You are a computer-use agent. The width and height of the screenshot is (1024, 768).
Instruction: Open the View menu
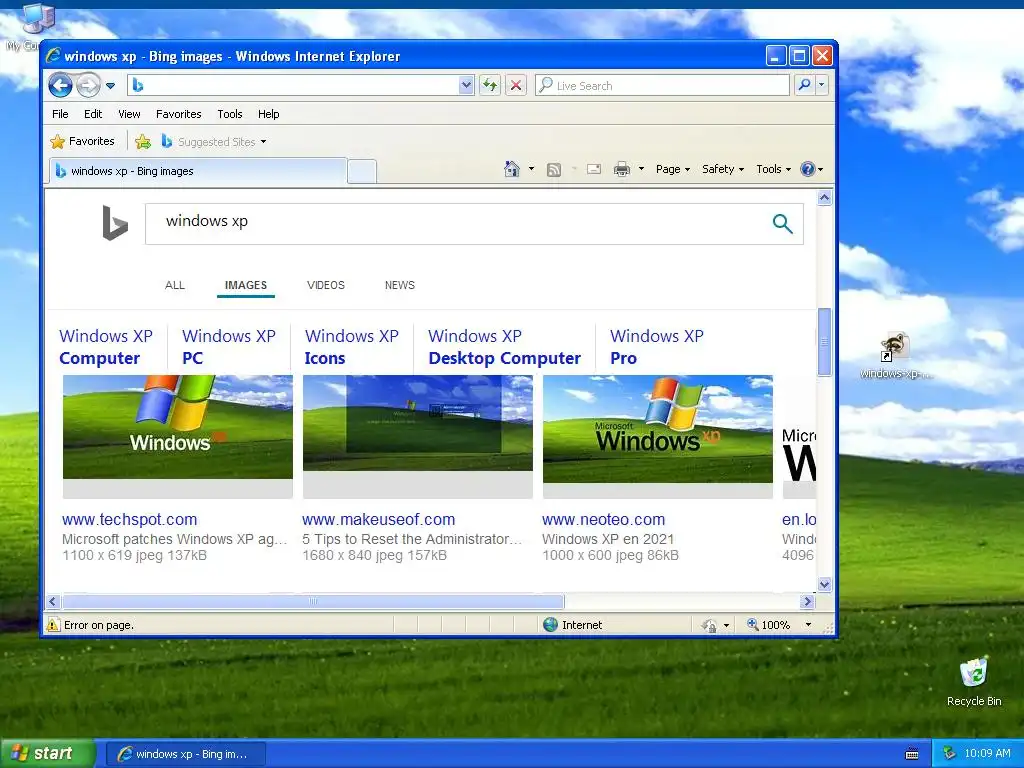[129, 114]
